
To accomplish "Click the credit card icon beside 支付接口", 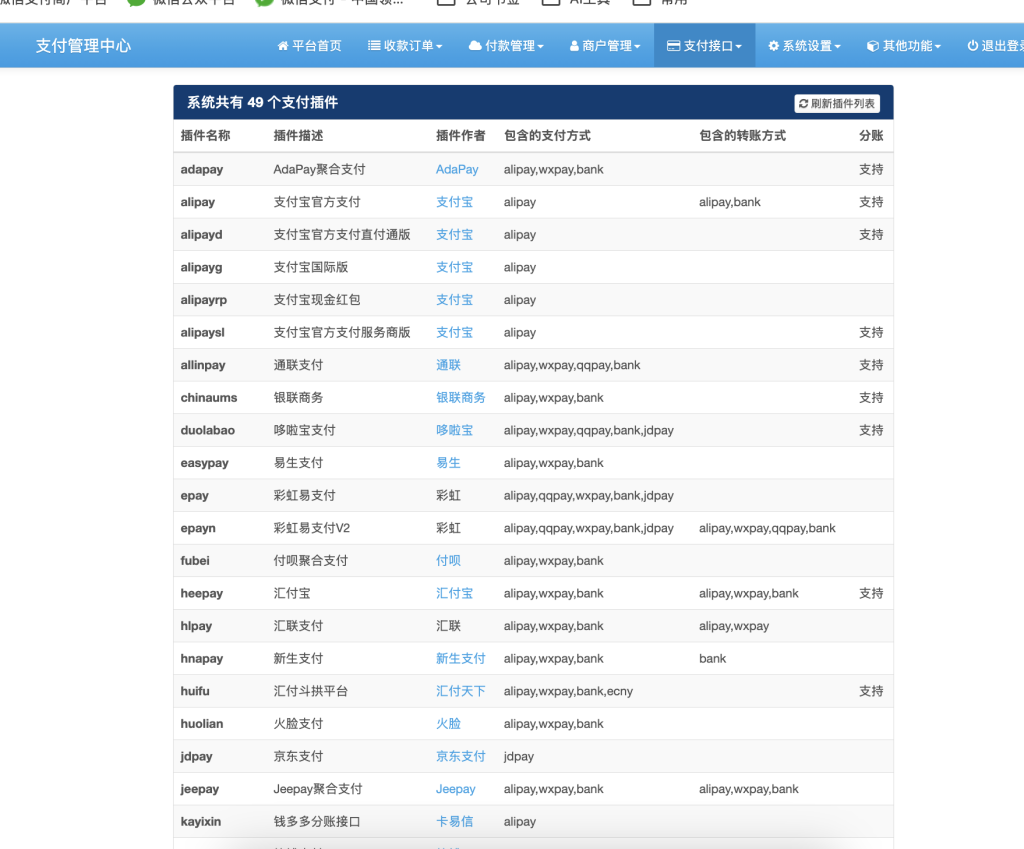I will tap(673, 46).
